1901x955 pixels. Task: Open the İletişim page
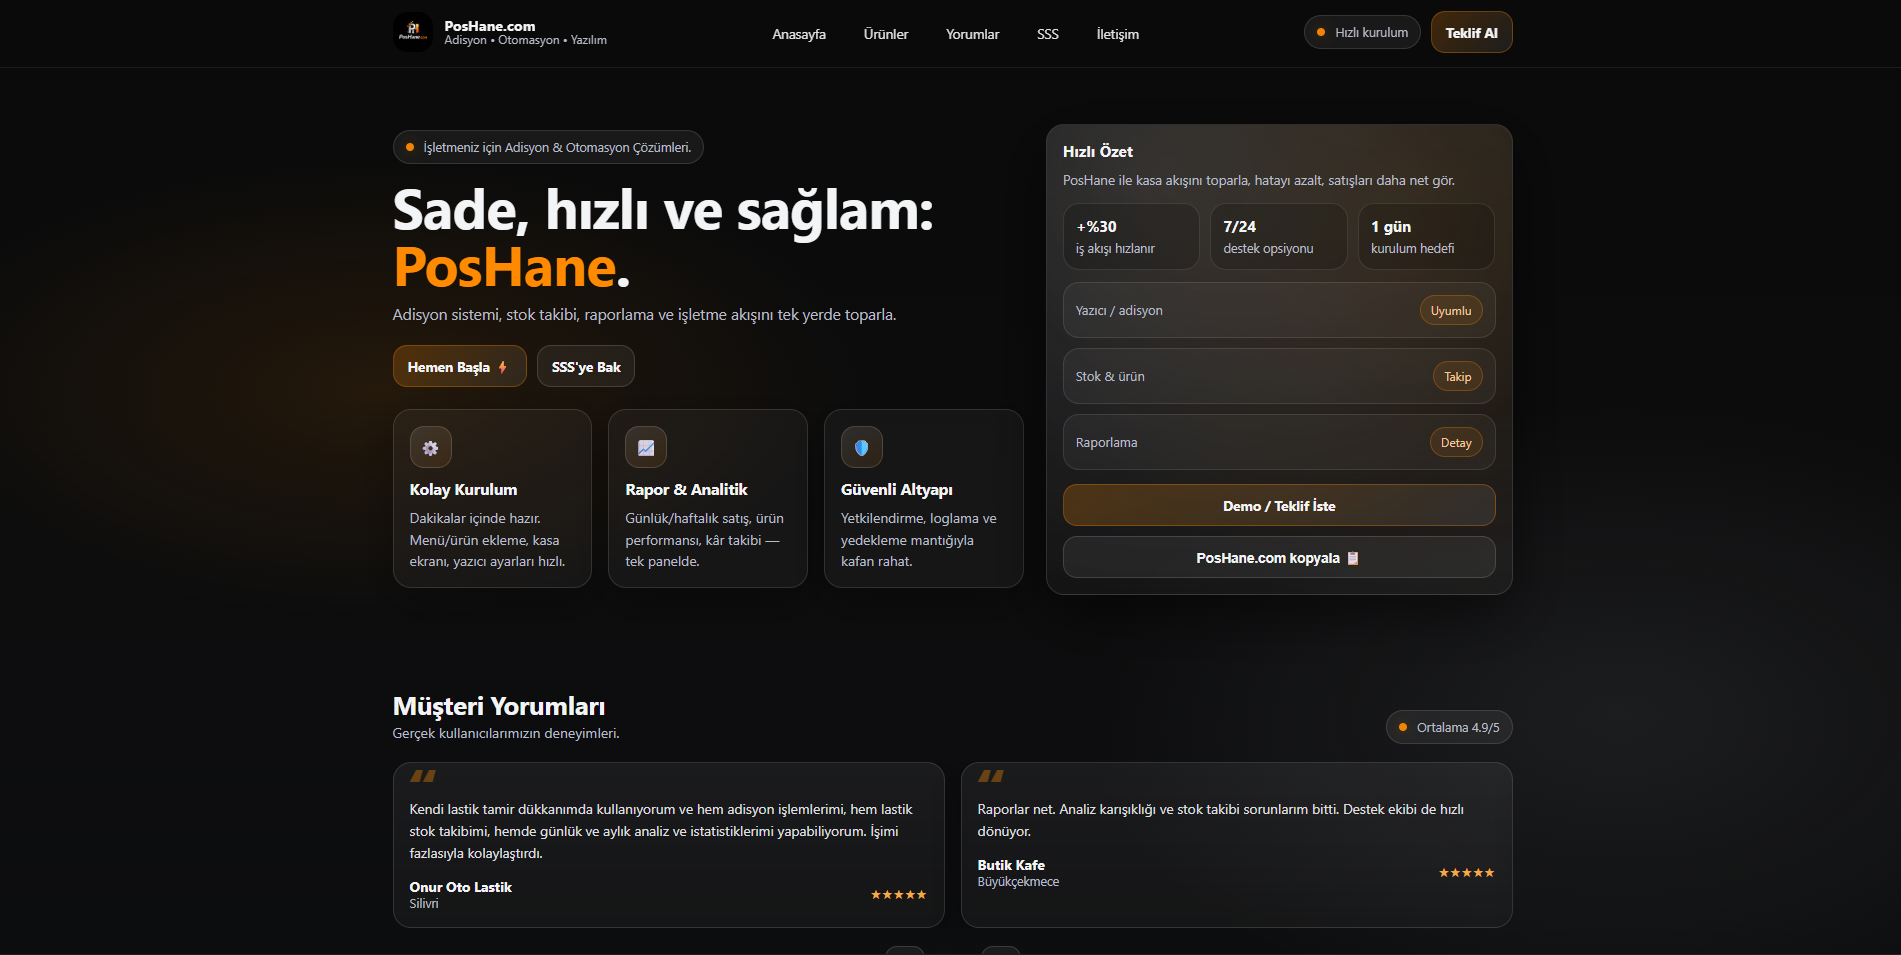click(x=1117, y=33)
